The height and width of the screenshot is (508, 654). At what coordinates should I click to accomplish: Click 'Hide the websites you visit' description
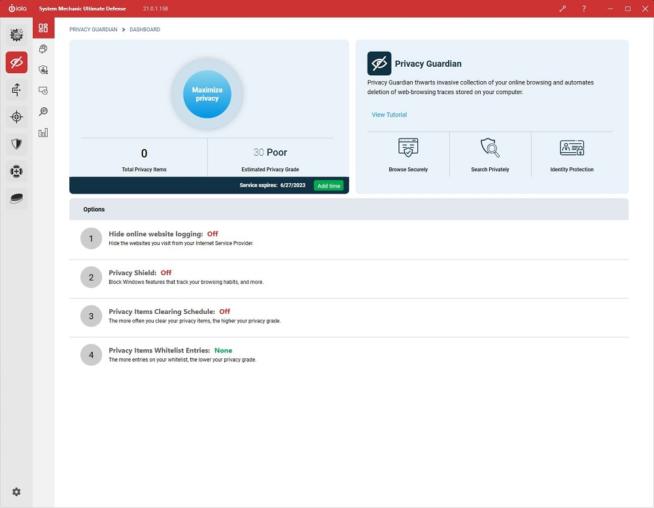pyautogui.click(x=181, y=243)
